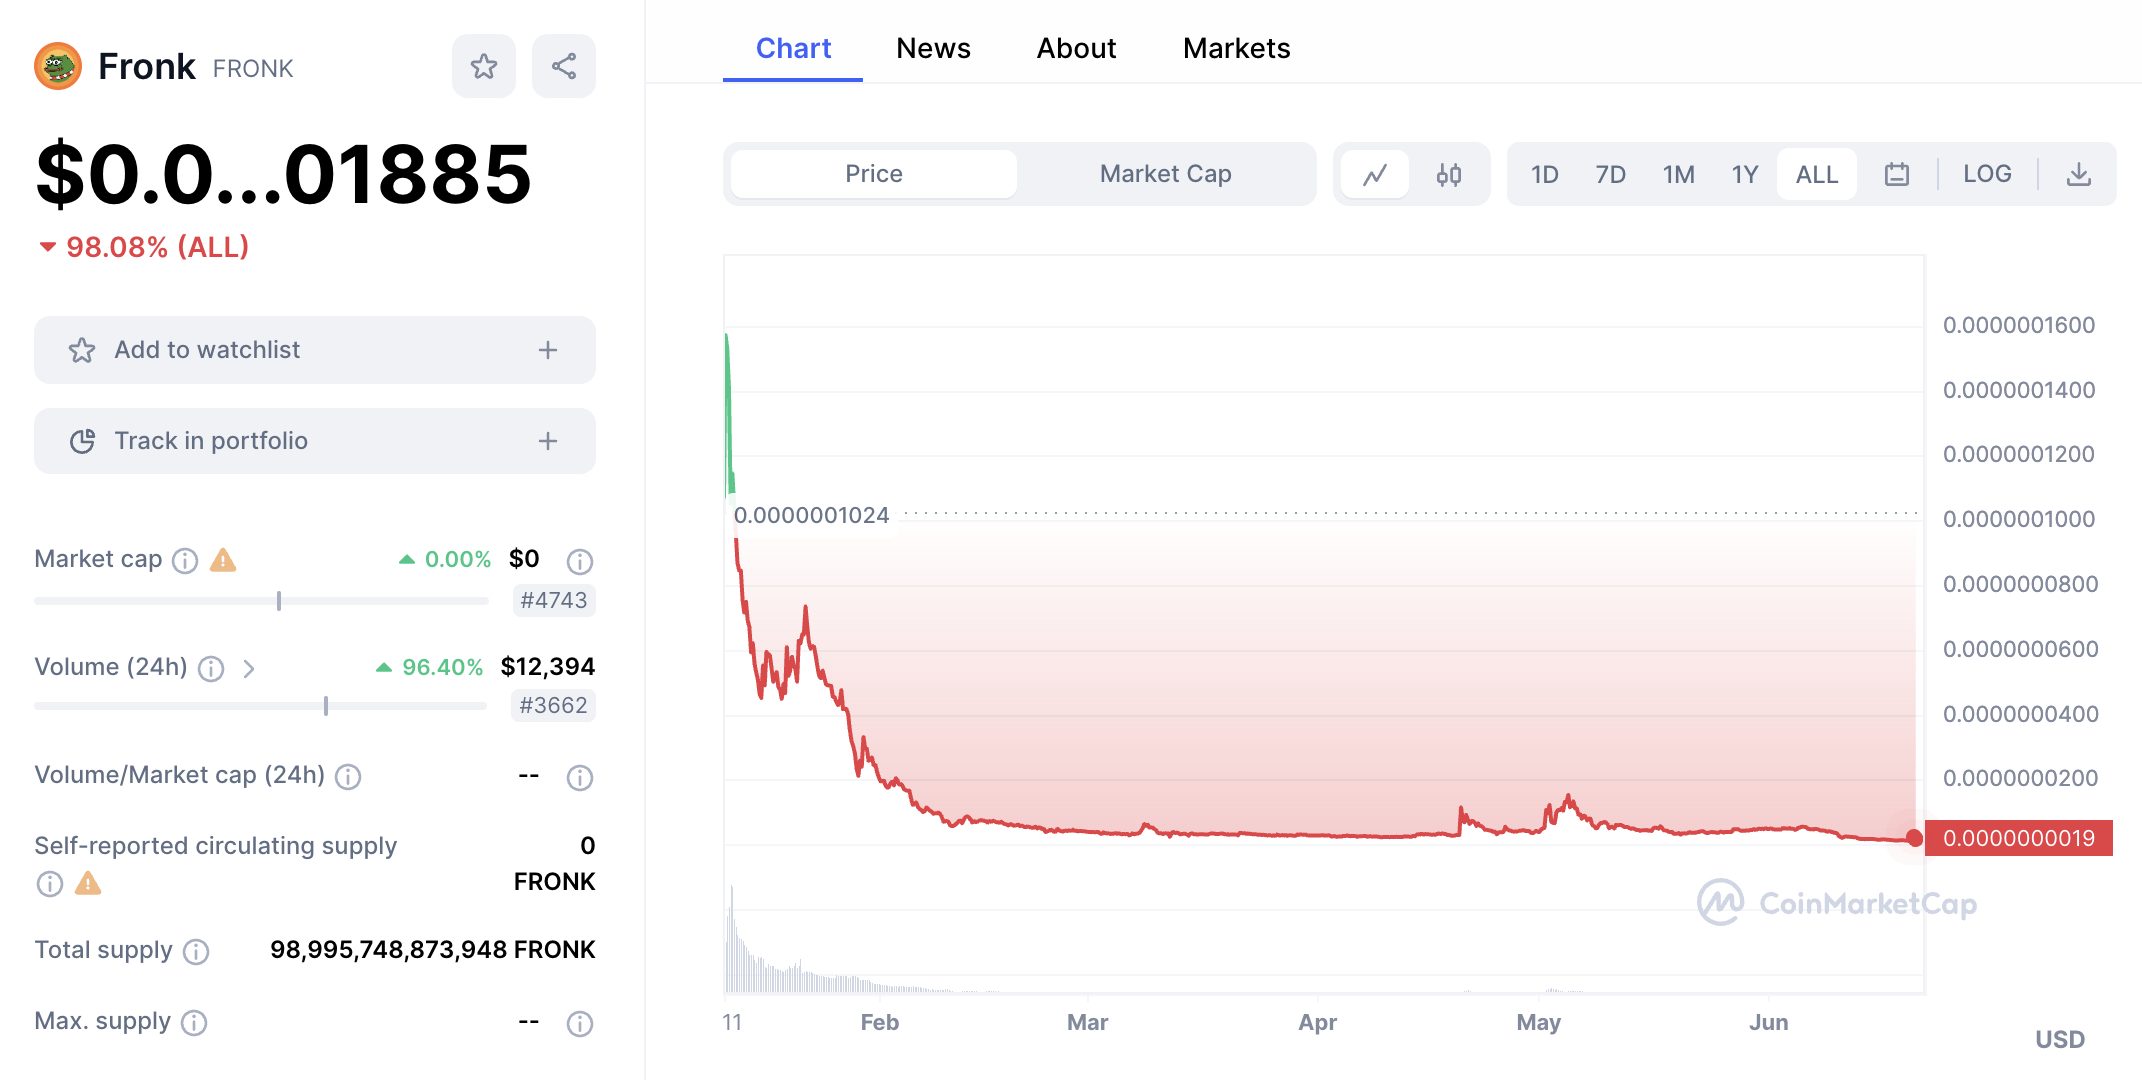2142x1080 pixels.
Task: Select Price chart mode
Action: tap(874, 174)
